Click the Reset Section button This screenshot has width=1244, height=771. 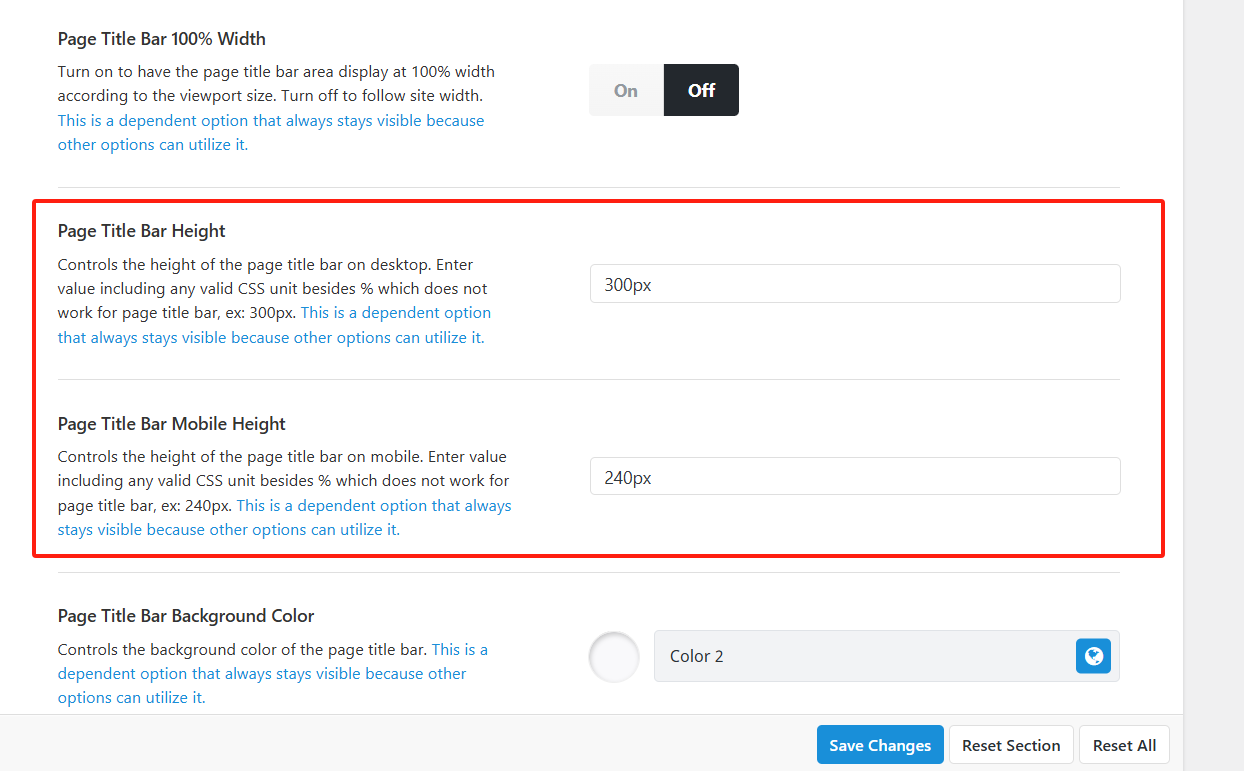[x=1010, y=745]
